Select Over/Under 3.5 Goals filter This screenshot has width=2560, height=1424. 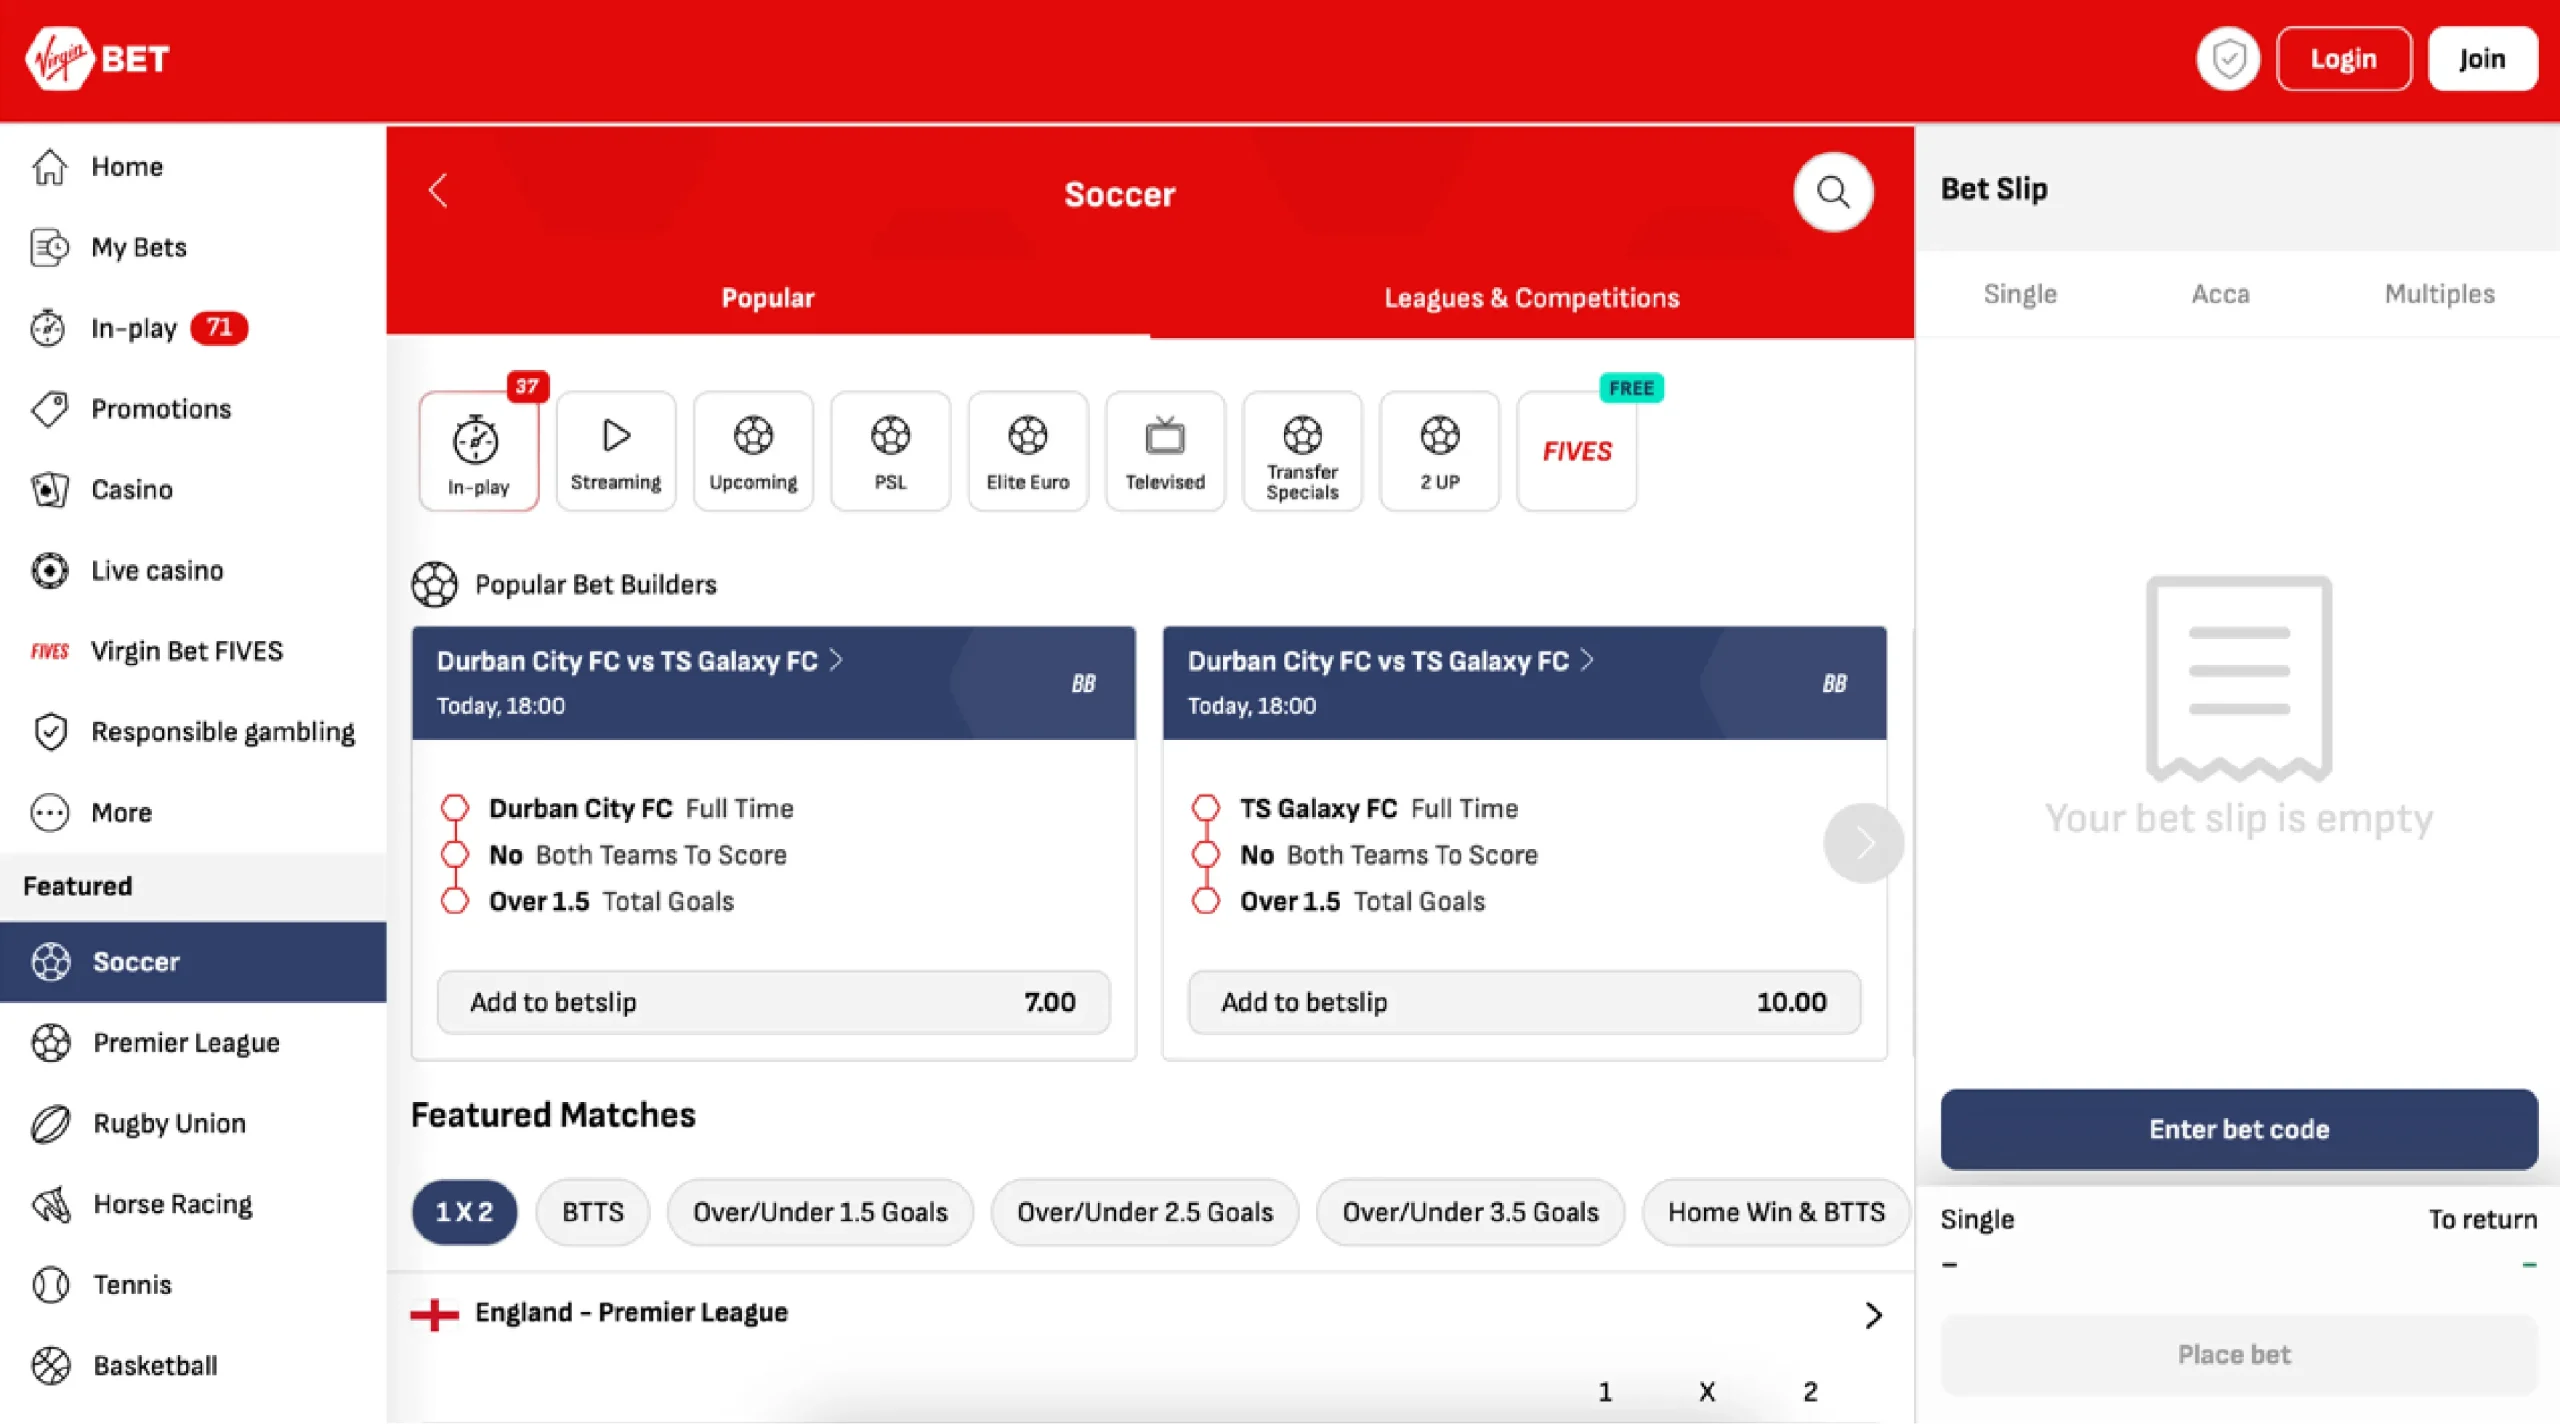coord(1470,1212)
